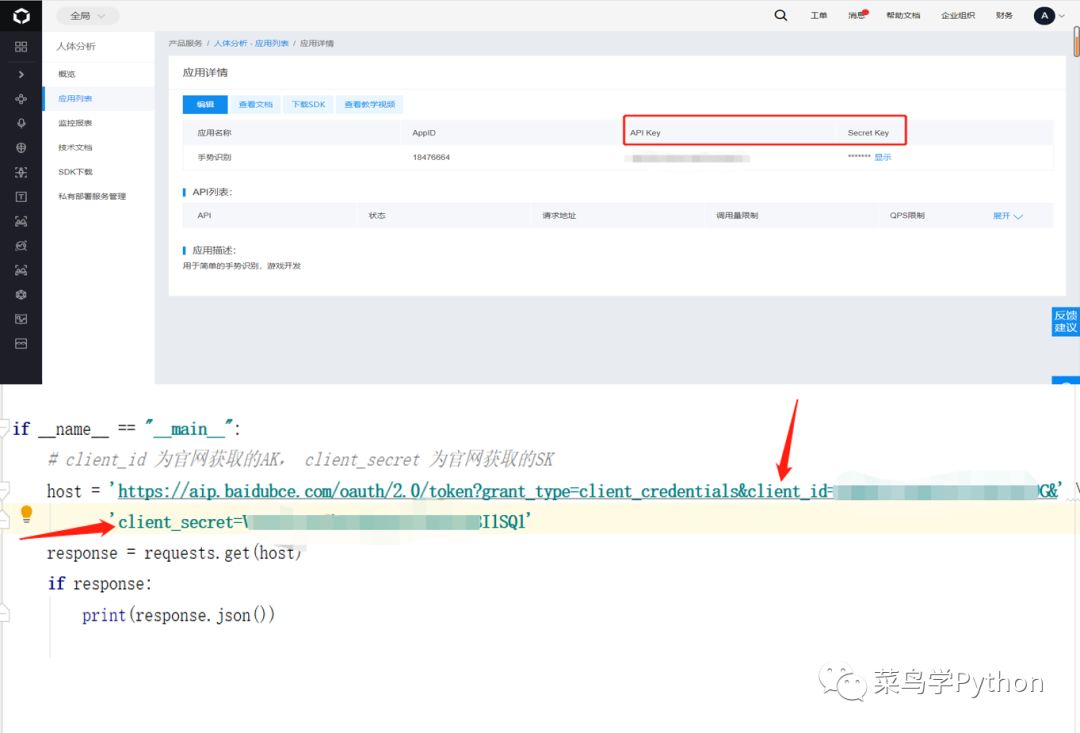The height and width of the screenshot is (733, 1080).
Task: Click the search magnifier icon
Action: click(x=780, y=15)
